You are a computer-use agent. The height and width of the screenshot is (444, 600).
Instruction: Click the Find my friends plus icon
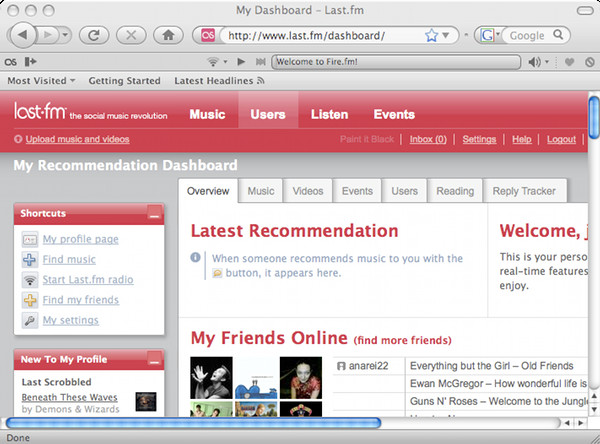[30, 300]
